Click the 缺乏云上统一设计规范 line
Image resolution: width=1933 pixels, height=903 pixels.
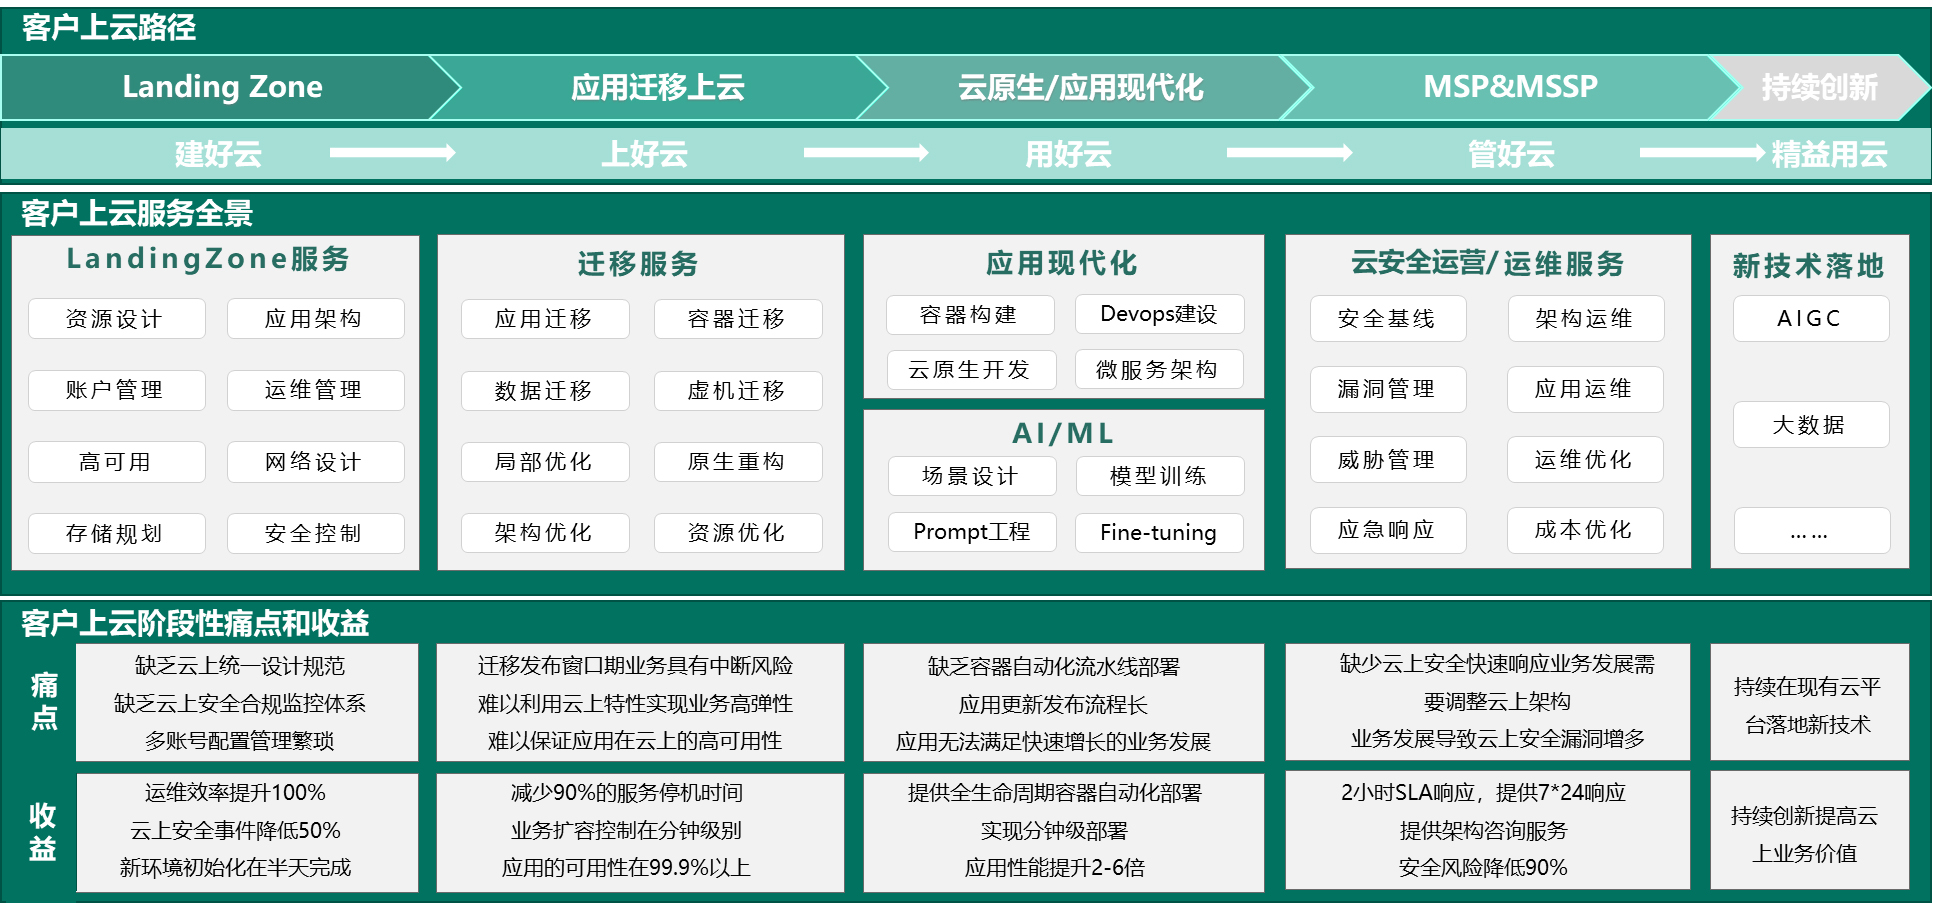(240, 666)
